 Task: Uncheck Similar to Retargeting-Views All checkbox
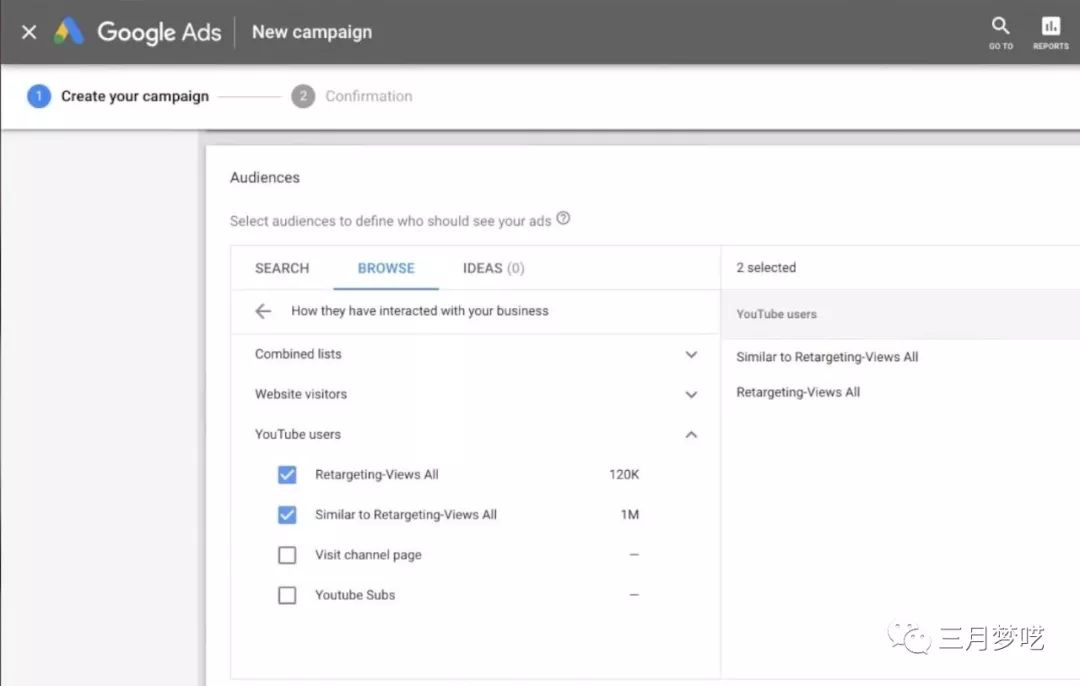pyautogui.click(x=287, y=515)
